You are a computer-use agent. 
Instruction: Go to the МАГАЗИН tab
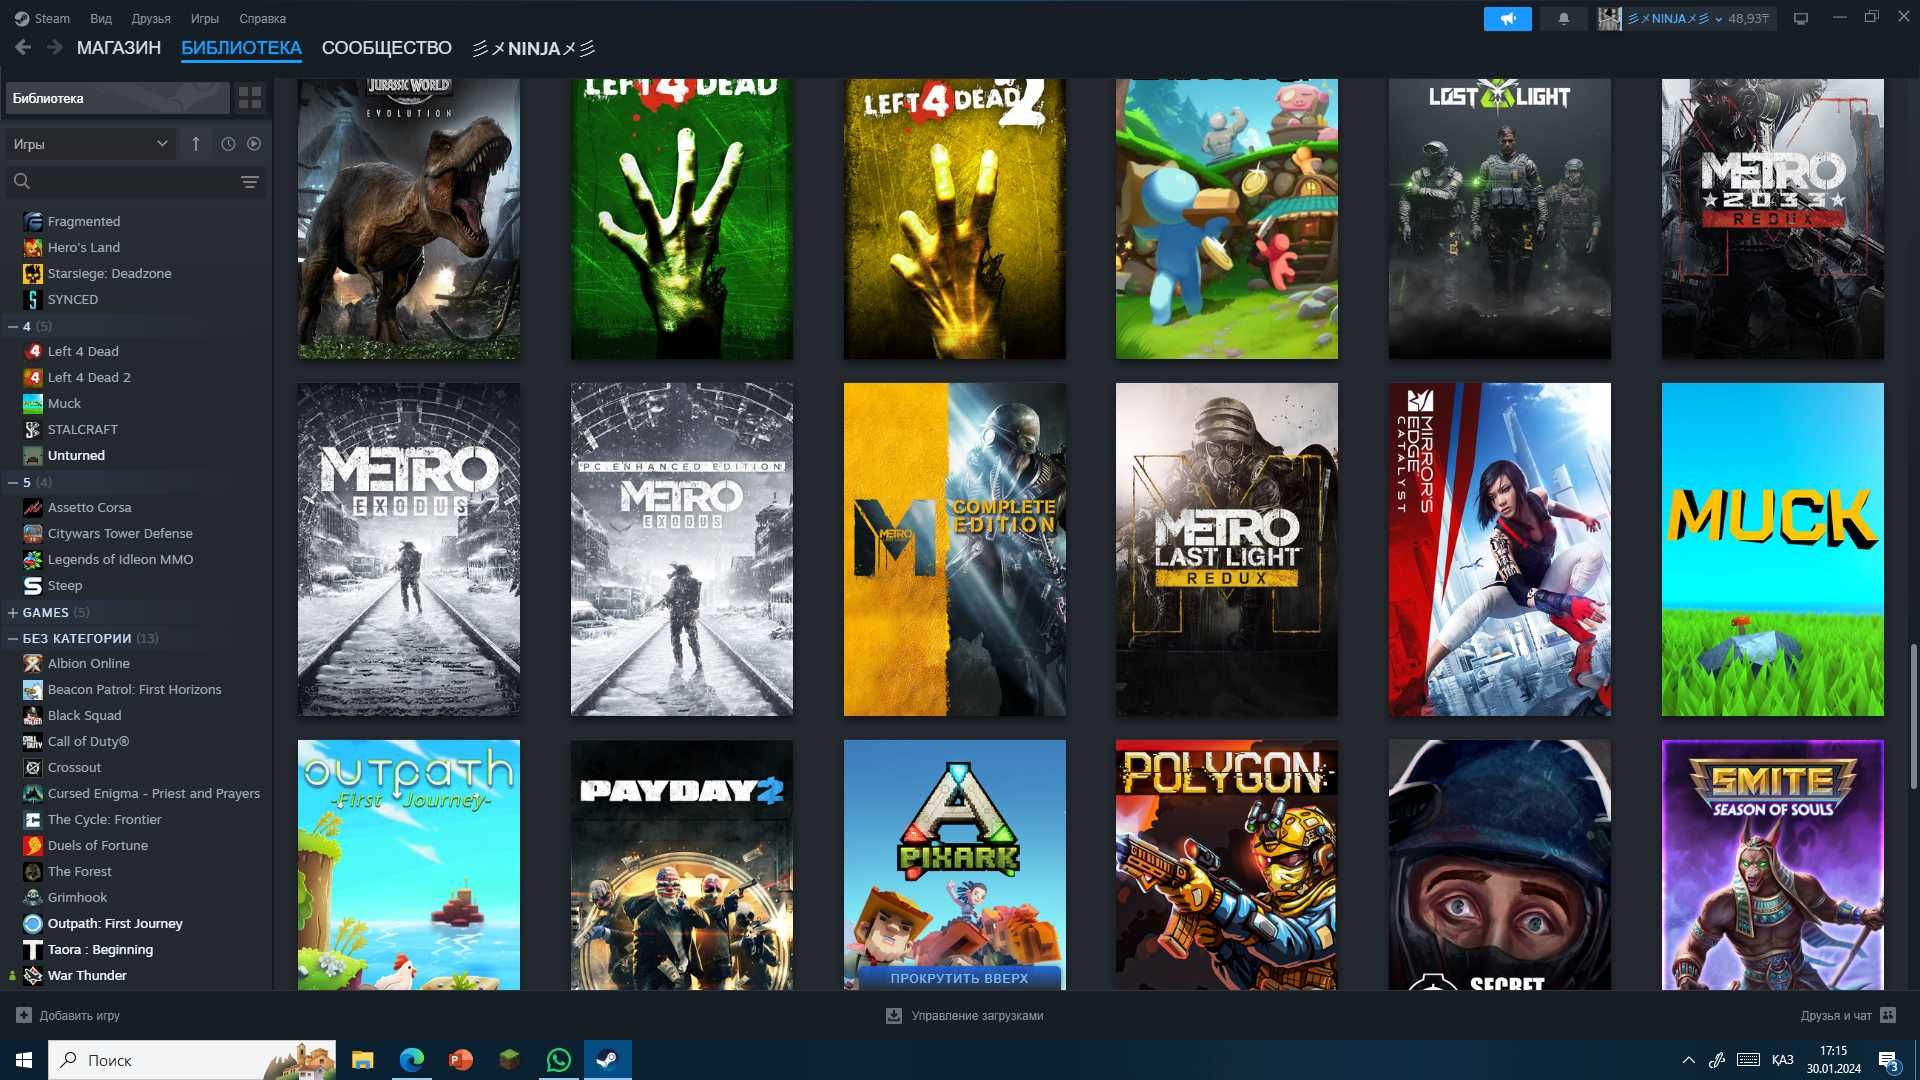119,48
